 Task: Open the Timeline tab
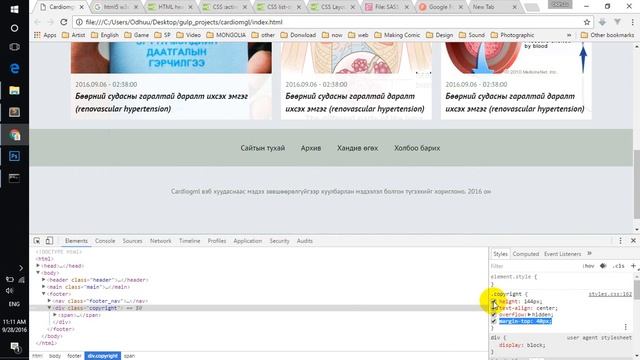pyautogui.click(x=189, y=241)
